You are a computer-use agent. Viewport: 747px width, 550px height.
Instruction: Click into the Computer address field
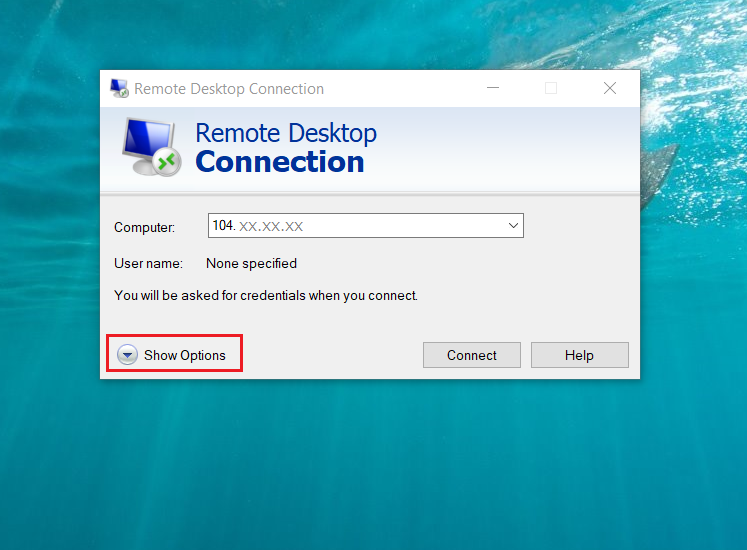pyautogui.click(x=365, y=225)
